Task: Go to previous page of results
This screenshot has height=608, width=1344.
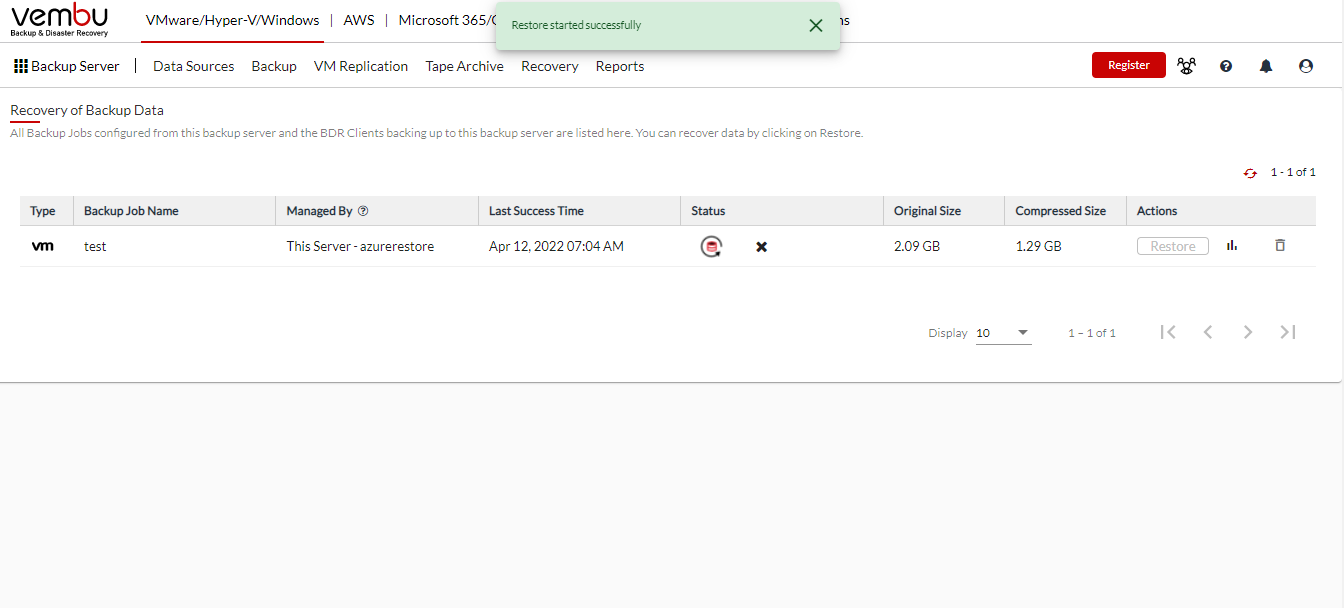Action: coord(1208,332)
